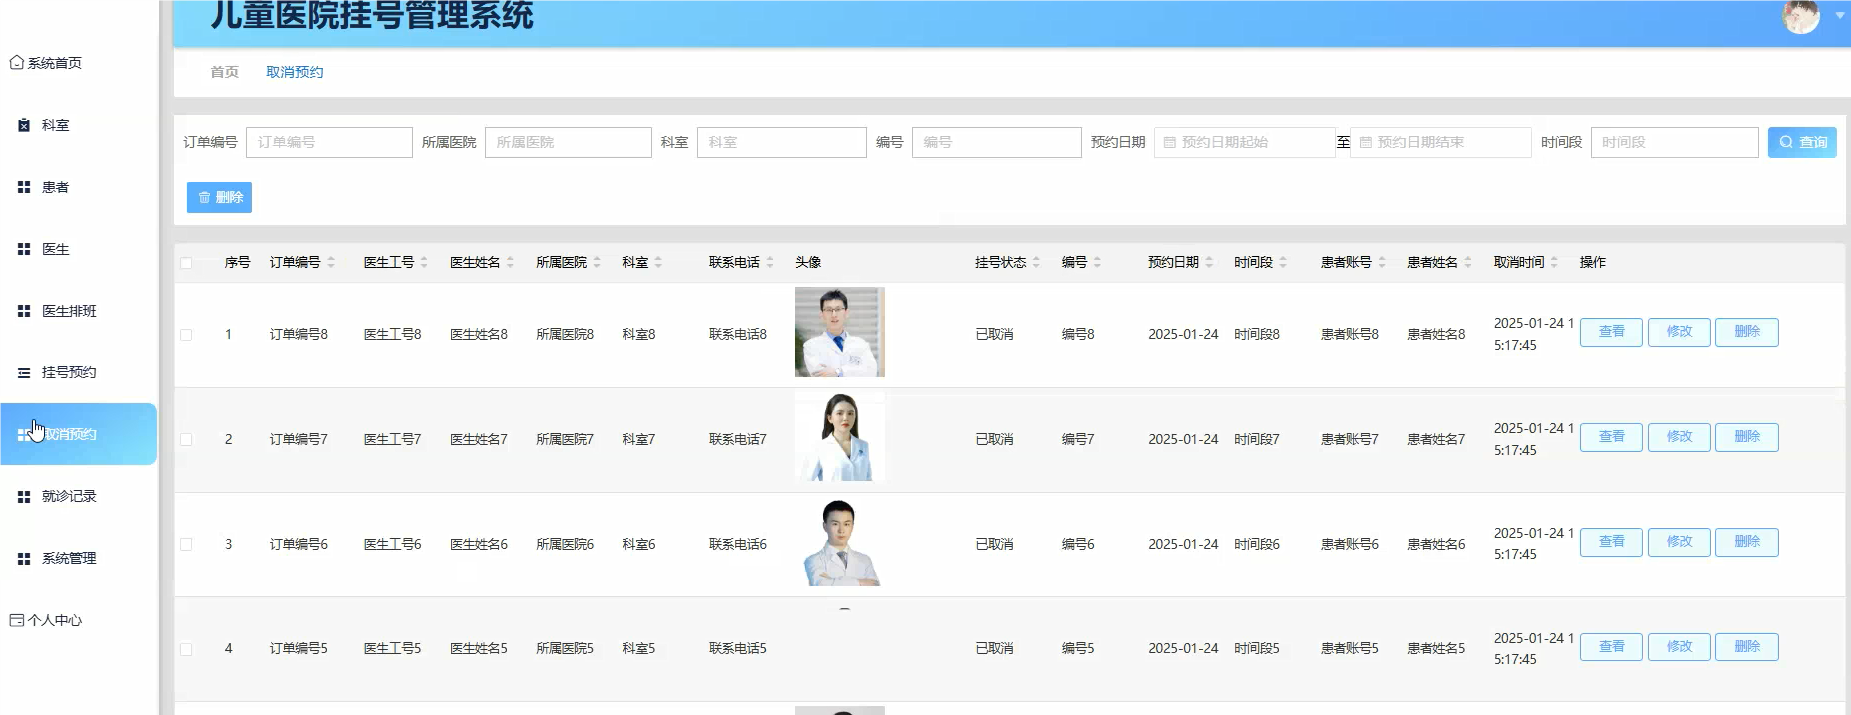
Task: Click 删除 for row 订单编号6
Action: tap(1747, 542)
